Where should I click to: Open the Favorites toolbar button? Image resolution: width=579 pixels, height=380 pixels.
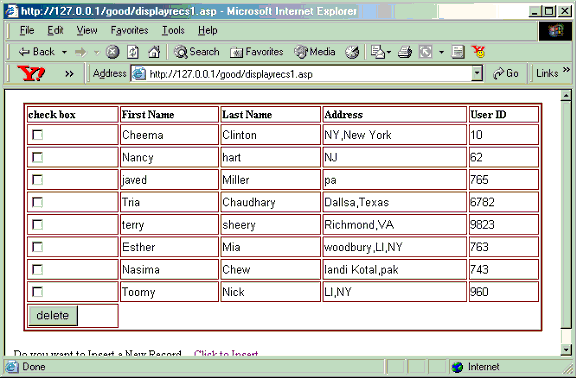257,52
